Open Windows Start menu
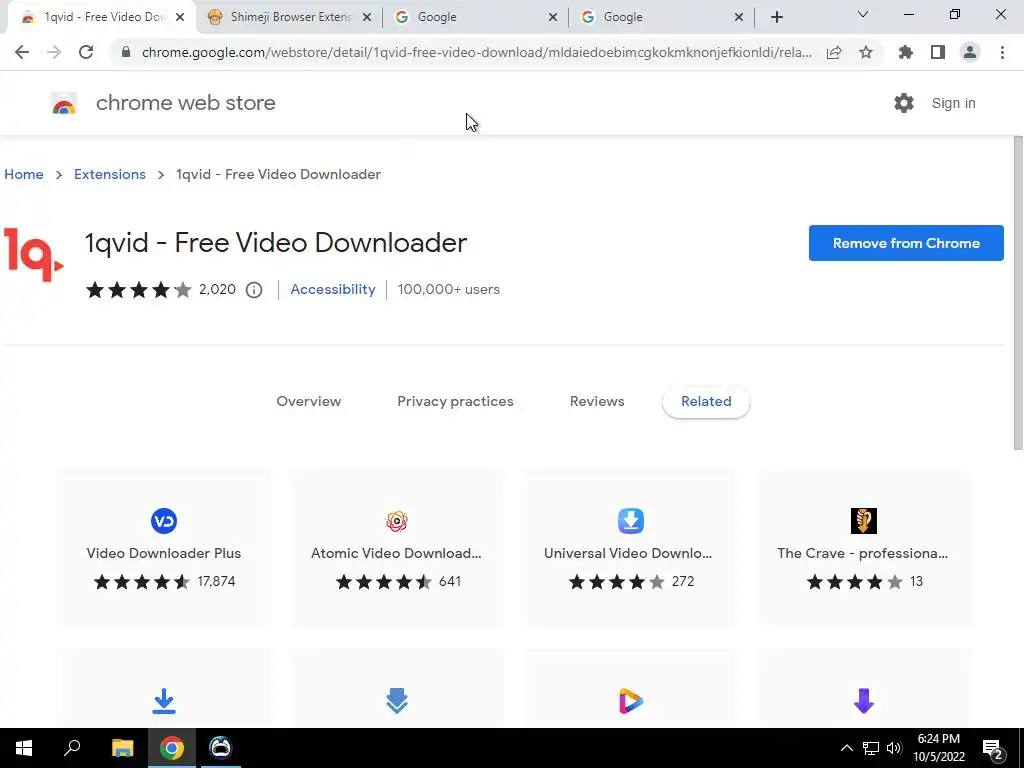The height and width of the screenshot is (768, 1024). pyautogui.click(x=24, y=748)
